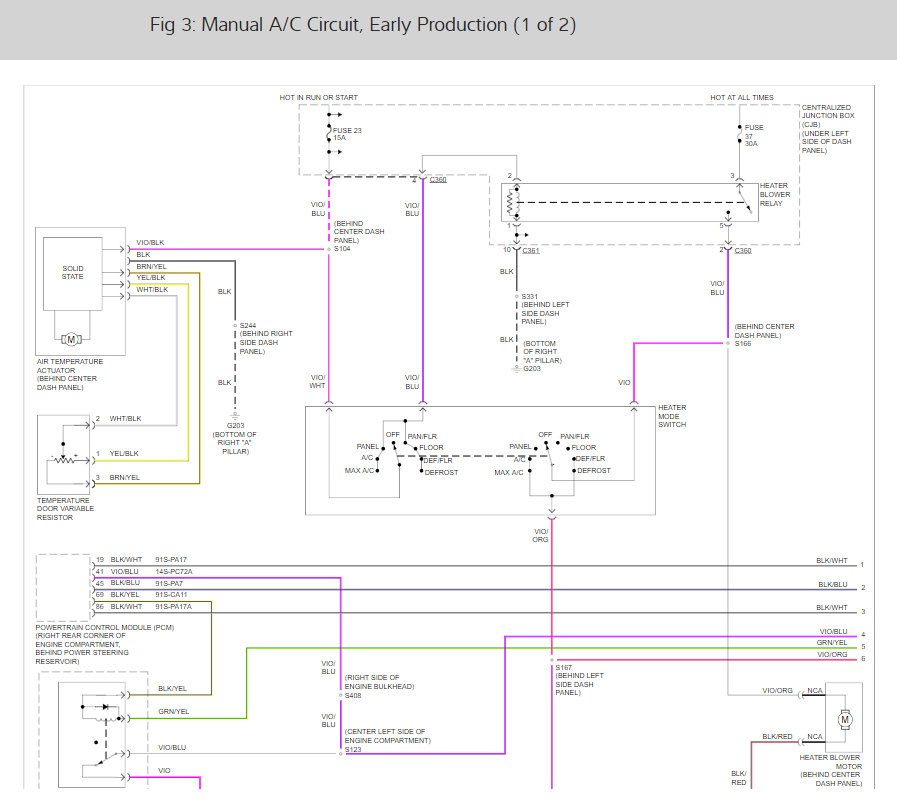Select the 'FUSE 37 30A' label
The height and width of the screenshot is (808, 897).
click(753, 136)
